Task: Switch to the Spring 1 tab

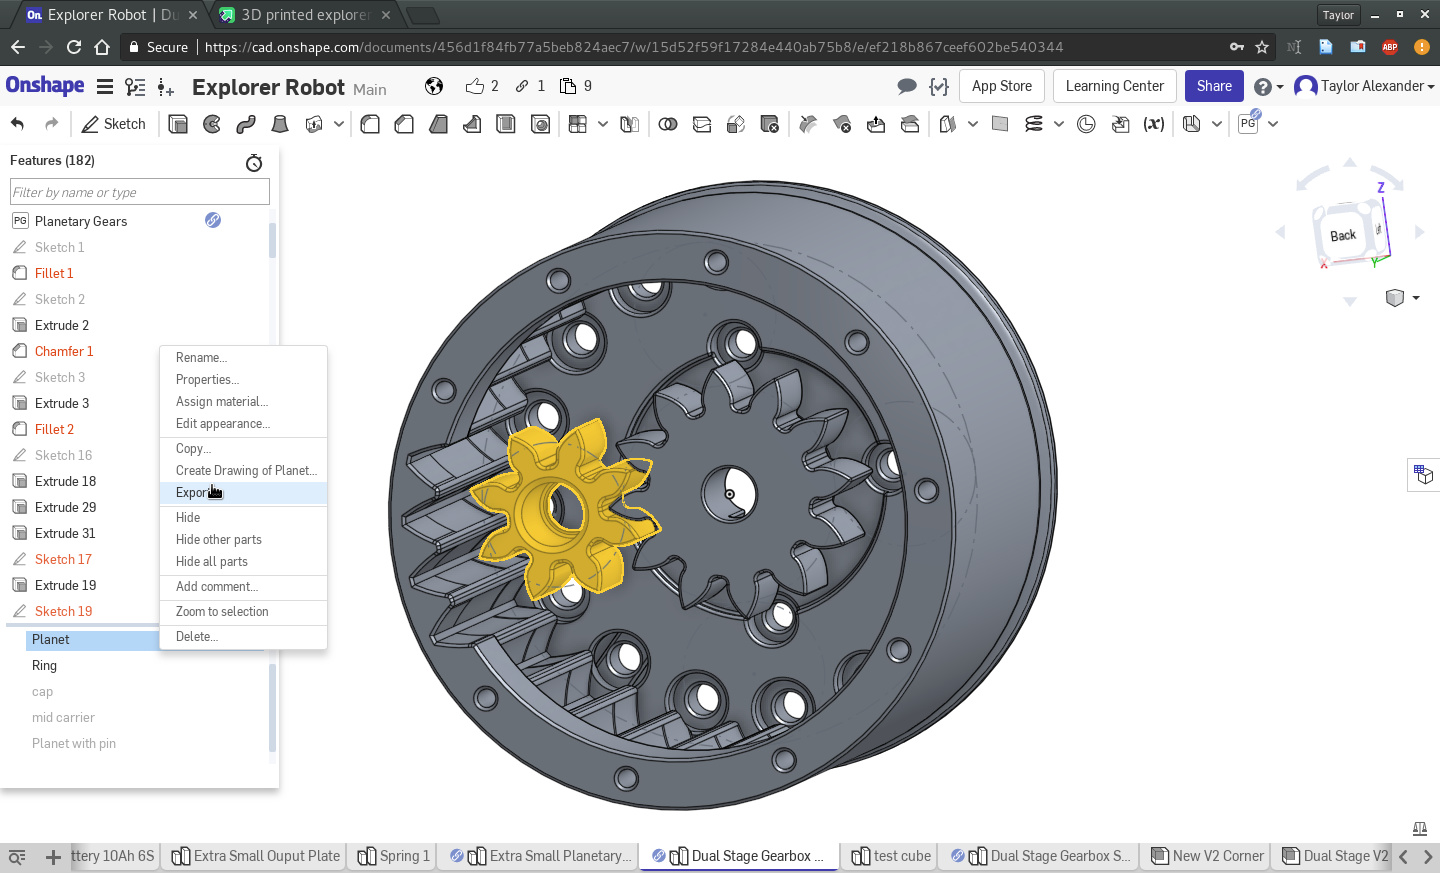Action: tap(394, 856)
